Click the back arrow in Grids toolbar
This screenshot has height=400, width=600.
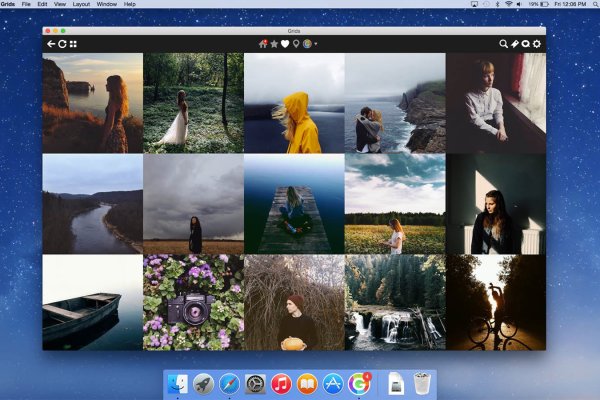click(x=51, y=44)
